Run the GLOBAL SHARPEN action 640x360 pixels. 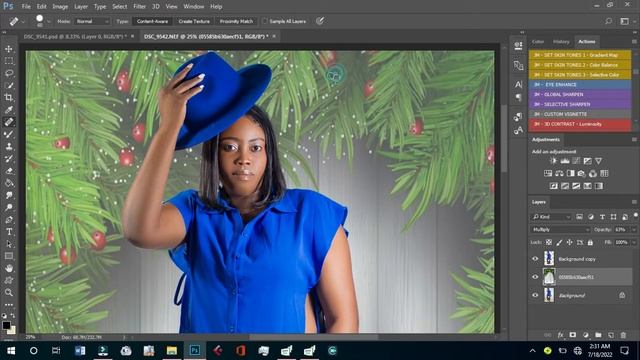coord(580,94)
